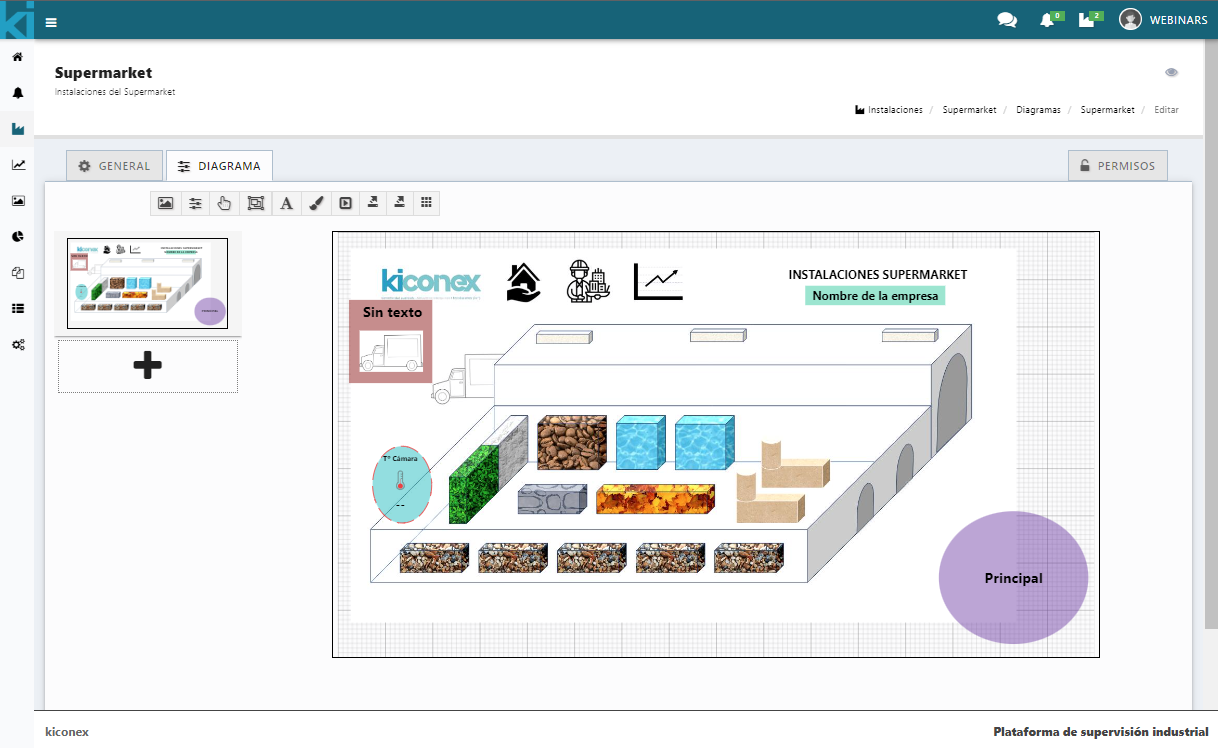The height and width of the screenshot is (748, 1218).
Task: Go to home icon in left sidebar
Action: click(x=17, y=57)
